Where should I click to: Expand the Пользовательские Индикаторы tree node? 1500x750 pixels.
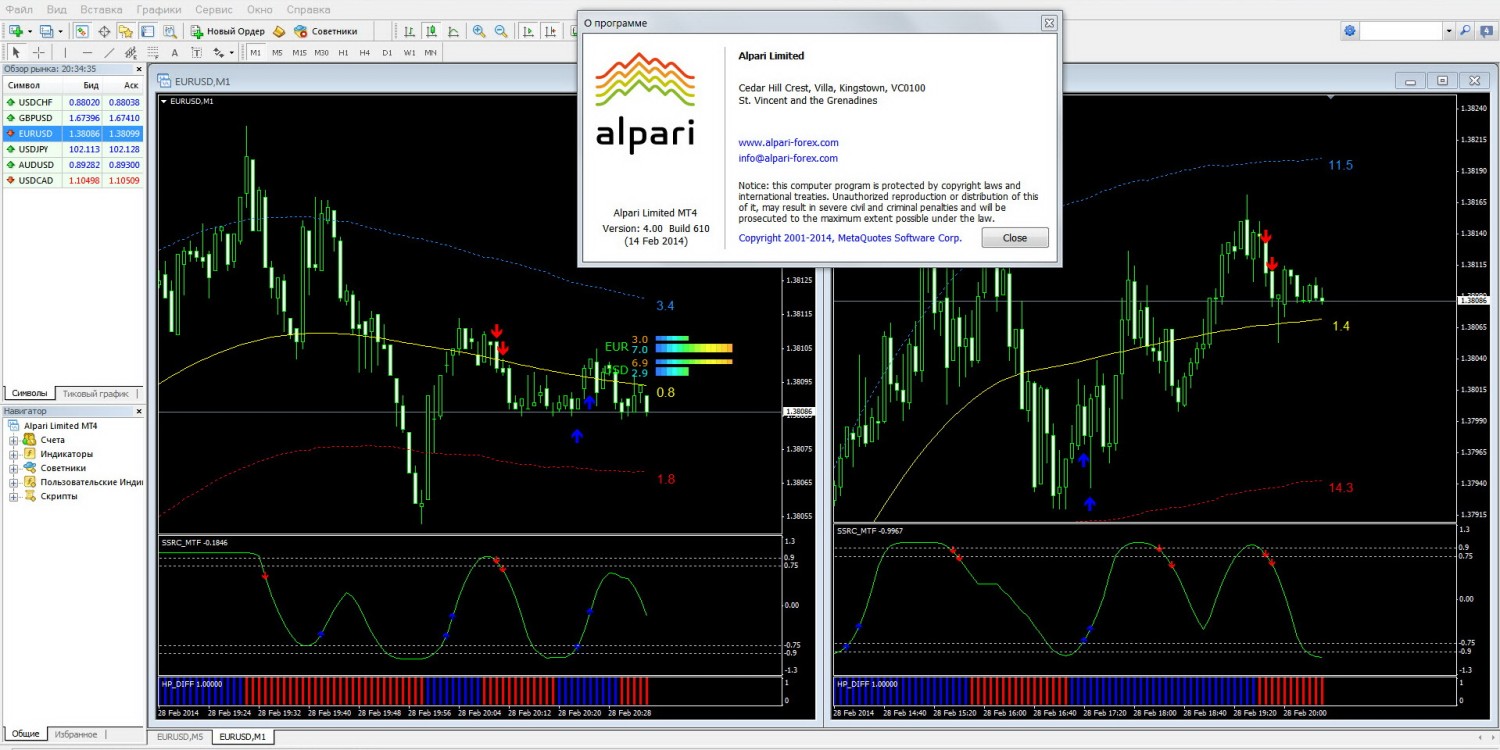click(x=13, y=482)
